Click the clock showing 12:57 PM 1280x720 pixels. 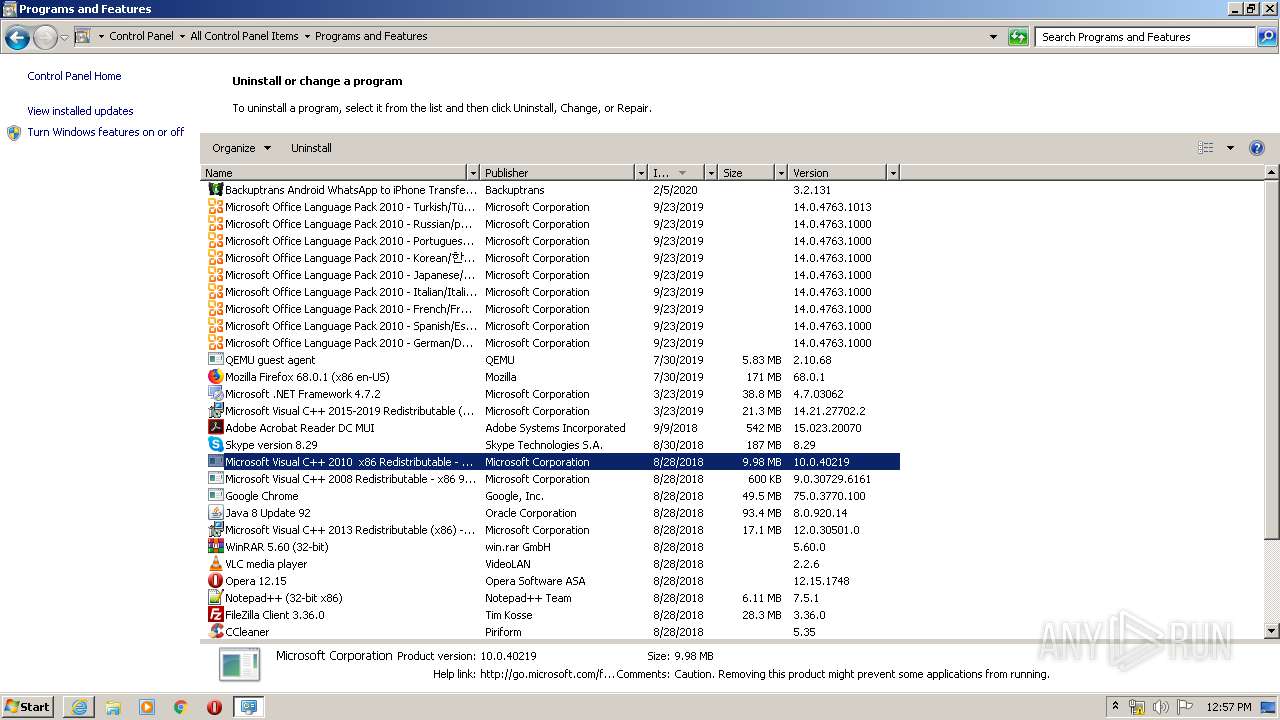point(1229,707)
